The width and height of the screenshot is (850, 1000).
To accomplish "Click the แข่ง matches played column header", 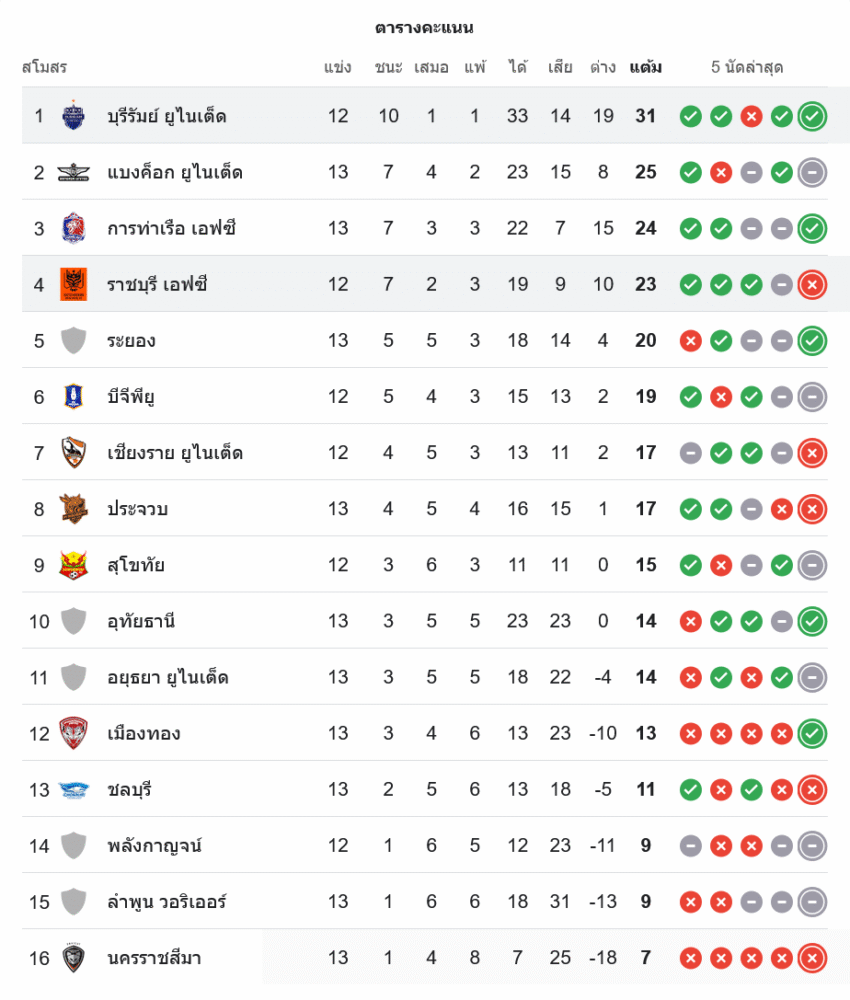I will (338, 68).
